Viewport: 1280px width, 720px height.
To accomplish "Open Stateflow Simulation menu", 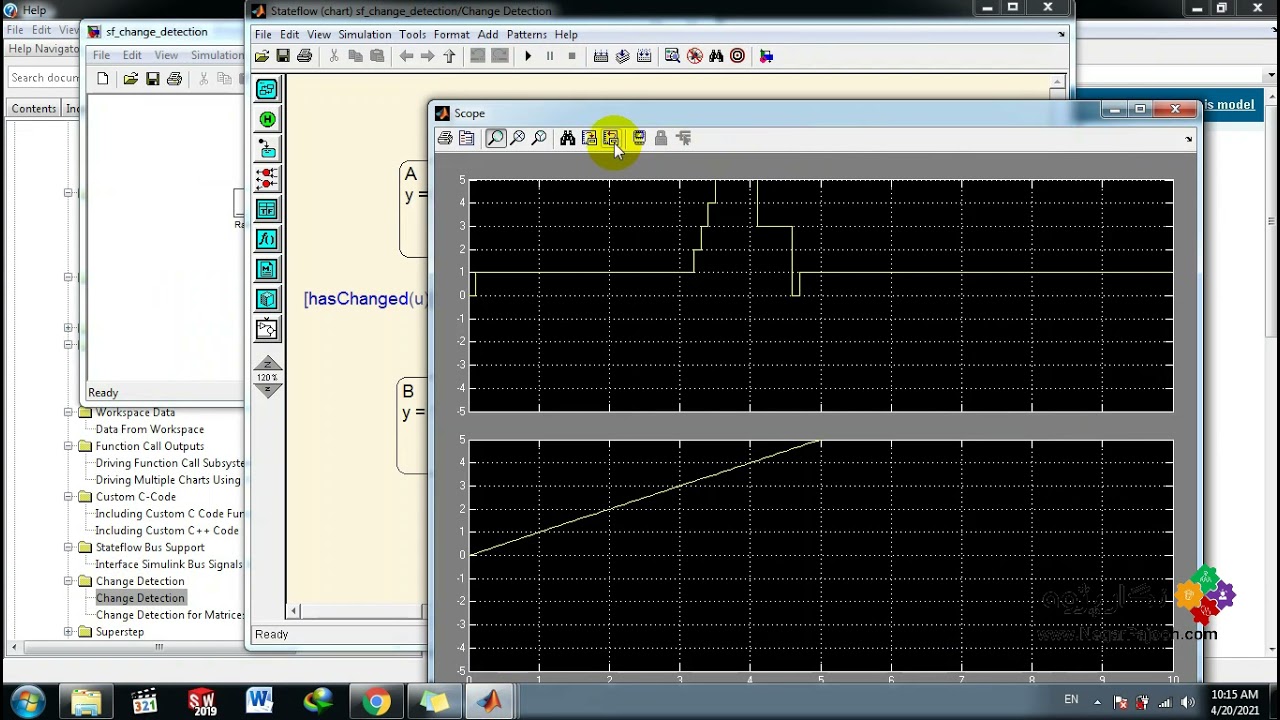I will [365, 34].
